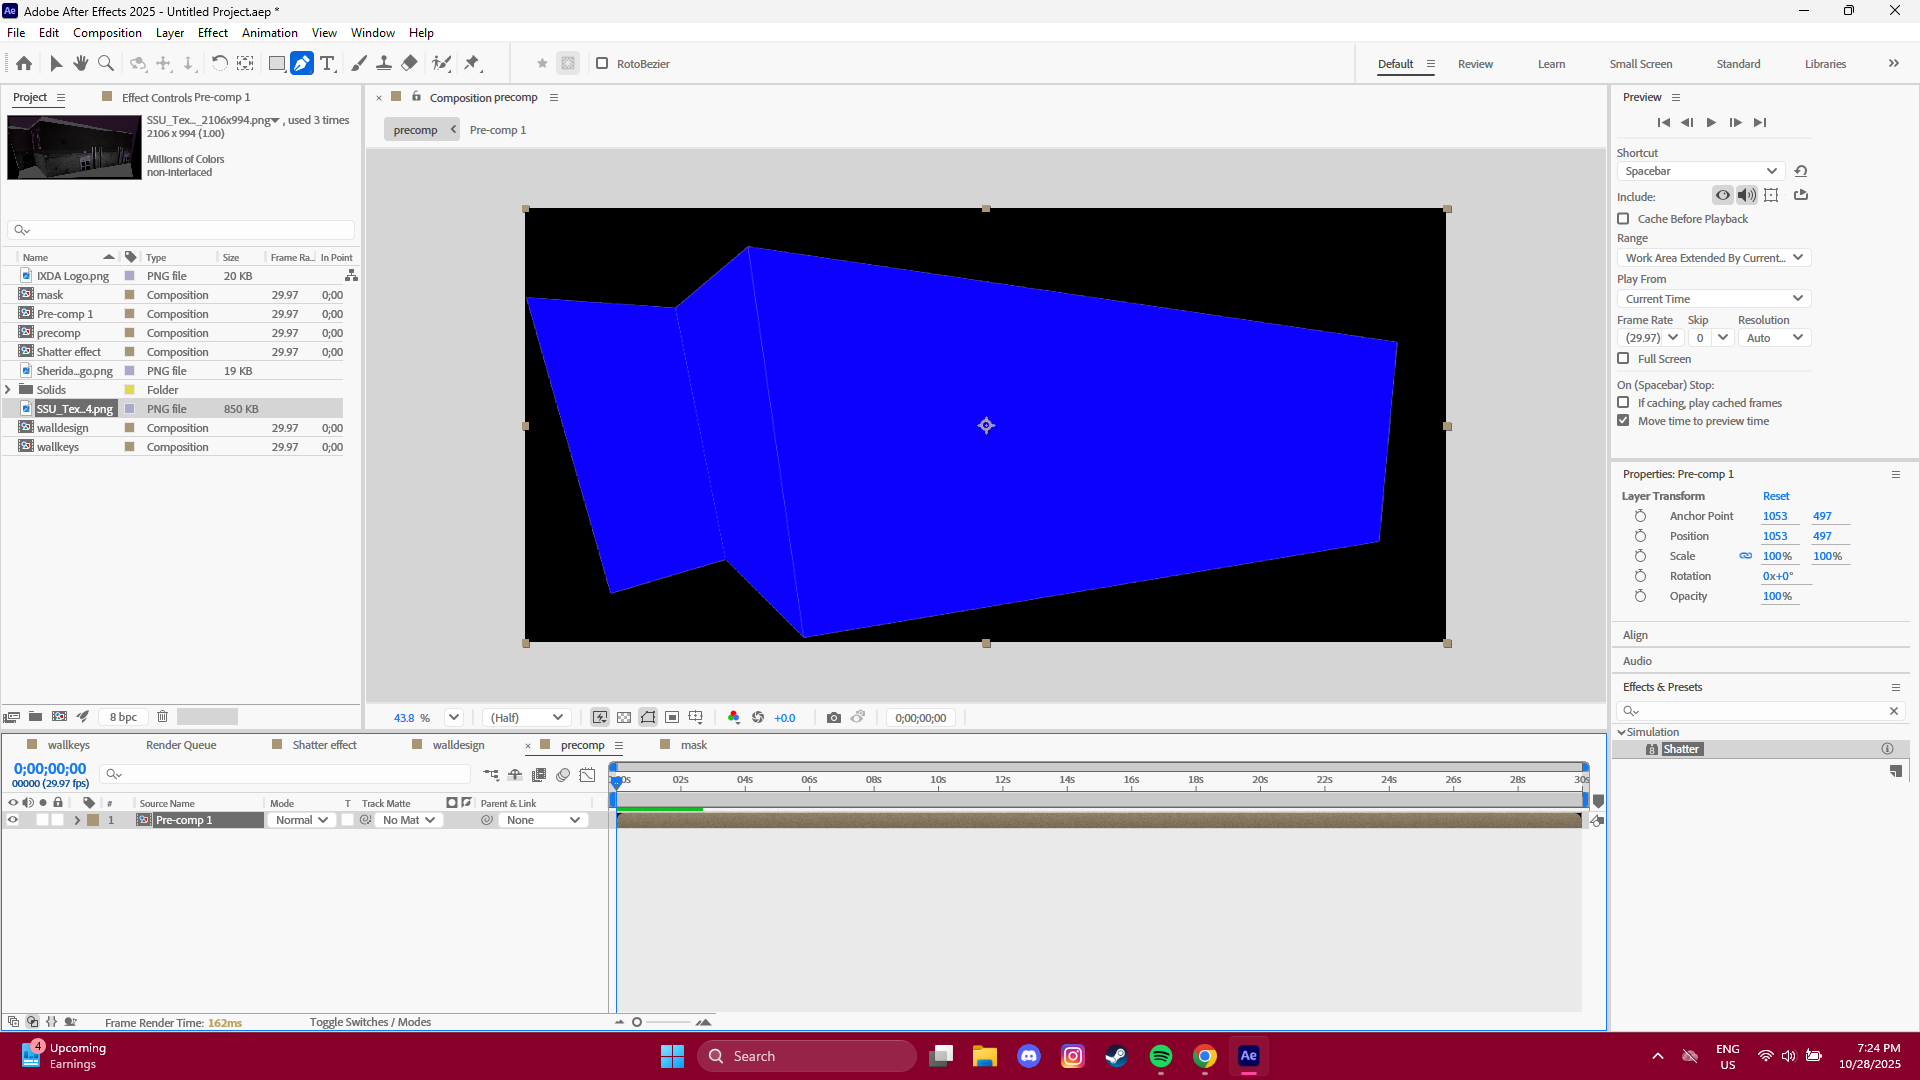1920x1080 pixels.
Task: Open the Graph Editor in the timeline
Action: click(589, 775)
